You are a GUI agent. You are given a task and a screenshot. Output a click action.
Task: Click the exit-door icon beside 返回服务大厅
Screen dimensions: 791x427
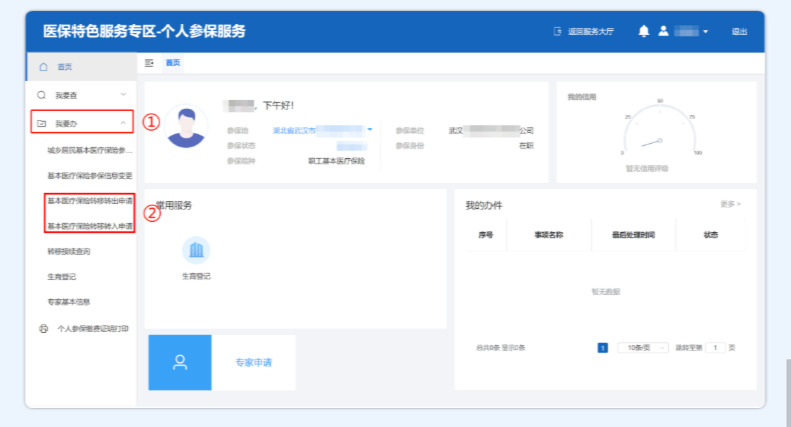[x=557, y=31]
